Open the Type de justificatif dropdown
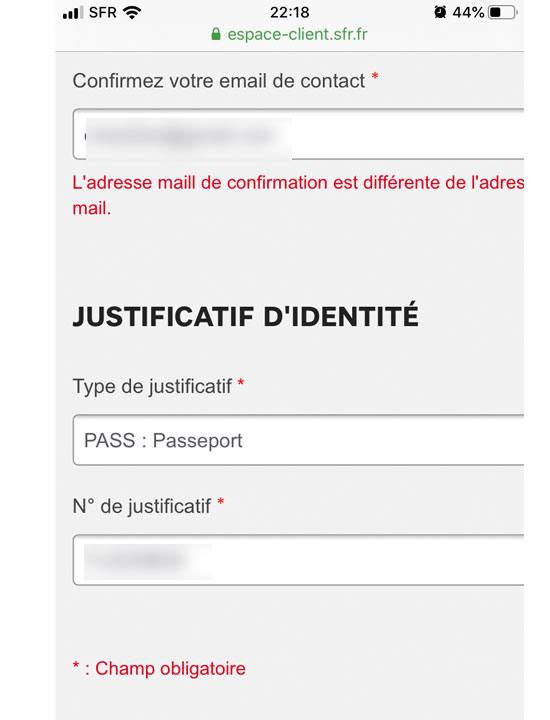 click(x=298, y=440)
